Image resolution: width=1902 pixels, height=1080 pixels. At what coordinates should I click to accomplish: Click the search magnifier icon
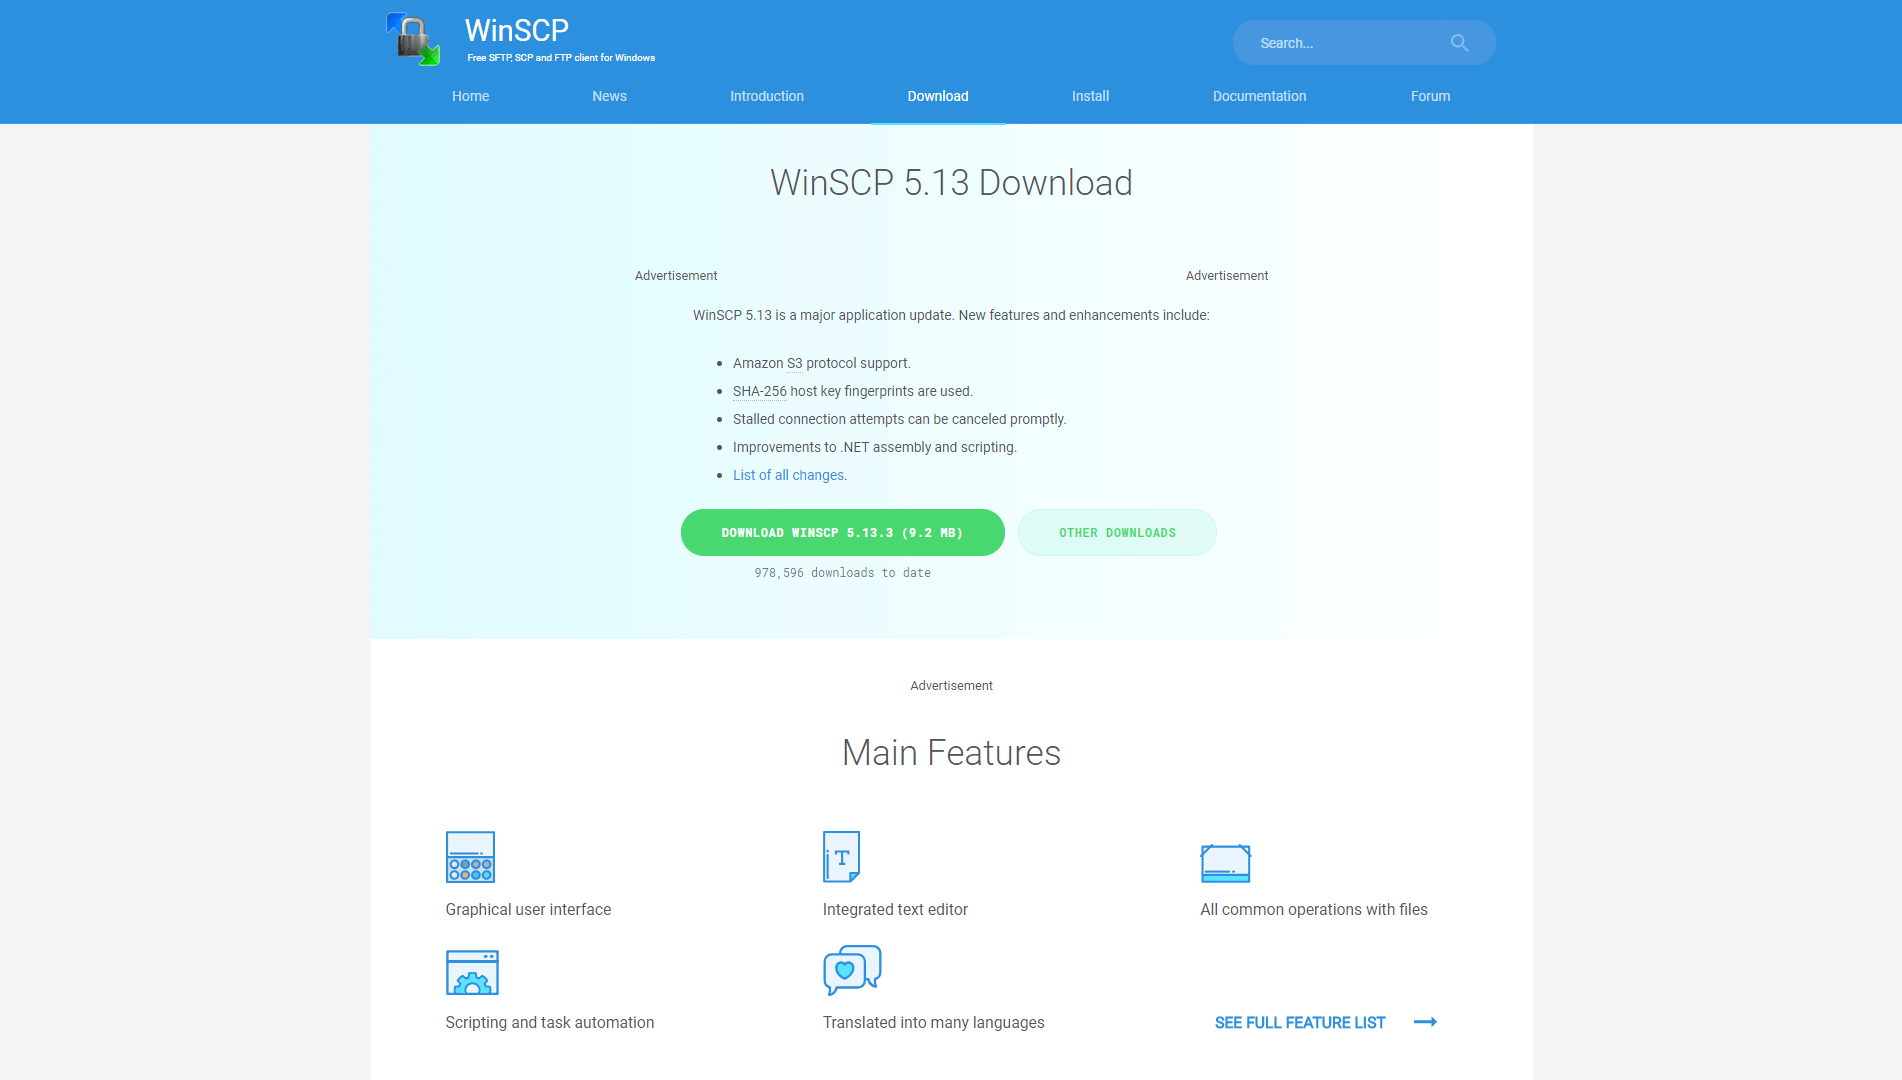pyautogui.click(x=1459, y=43)
